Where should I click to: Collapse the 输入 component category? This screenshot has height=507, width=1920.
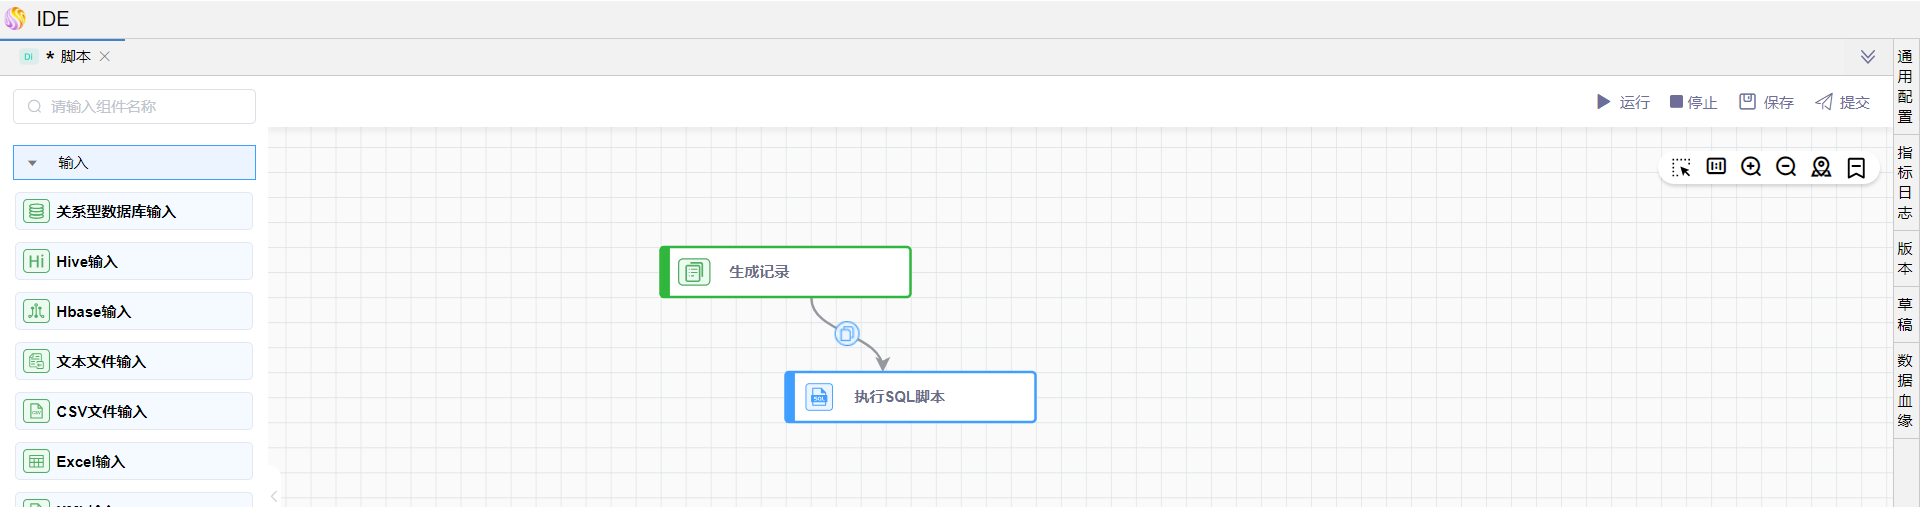point(33,163)
